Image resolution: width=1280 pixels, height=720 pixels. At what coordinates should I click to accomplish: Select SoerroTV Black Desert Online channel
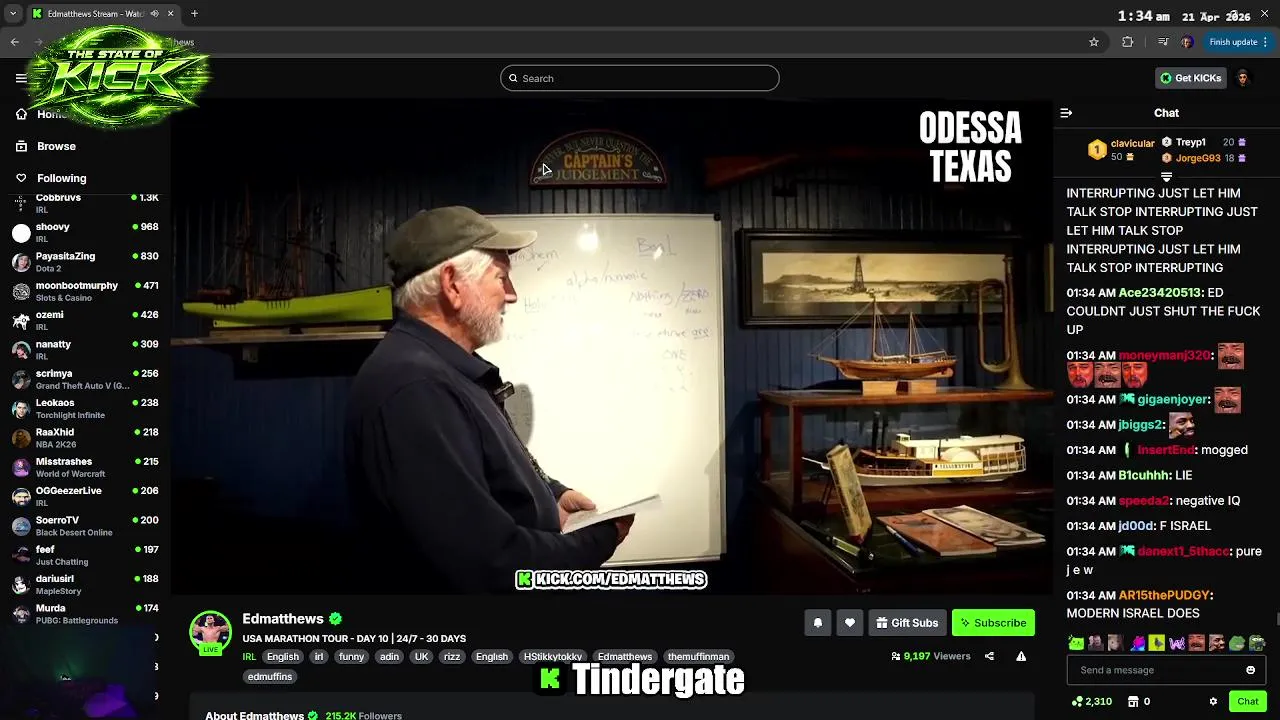pyautogui.click(x=85, y=526)
